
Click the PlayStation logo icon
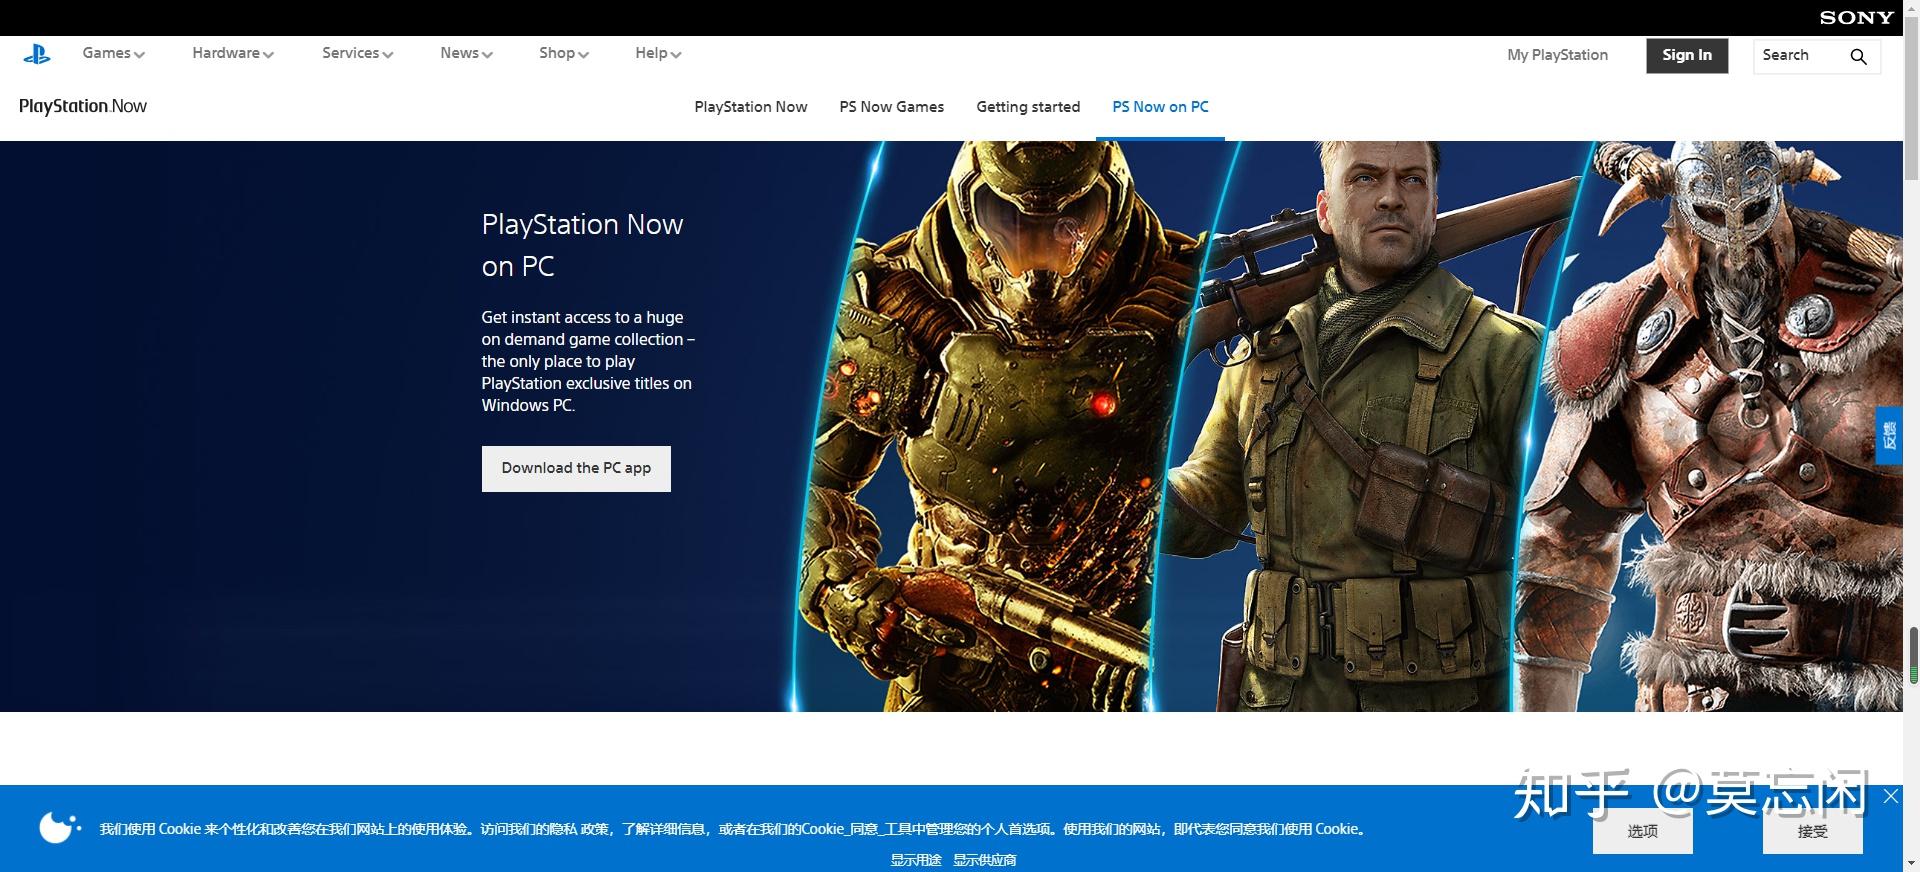coord(37,55)
